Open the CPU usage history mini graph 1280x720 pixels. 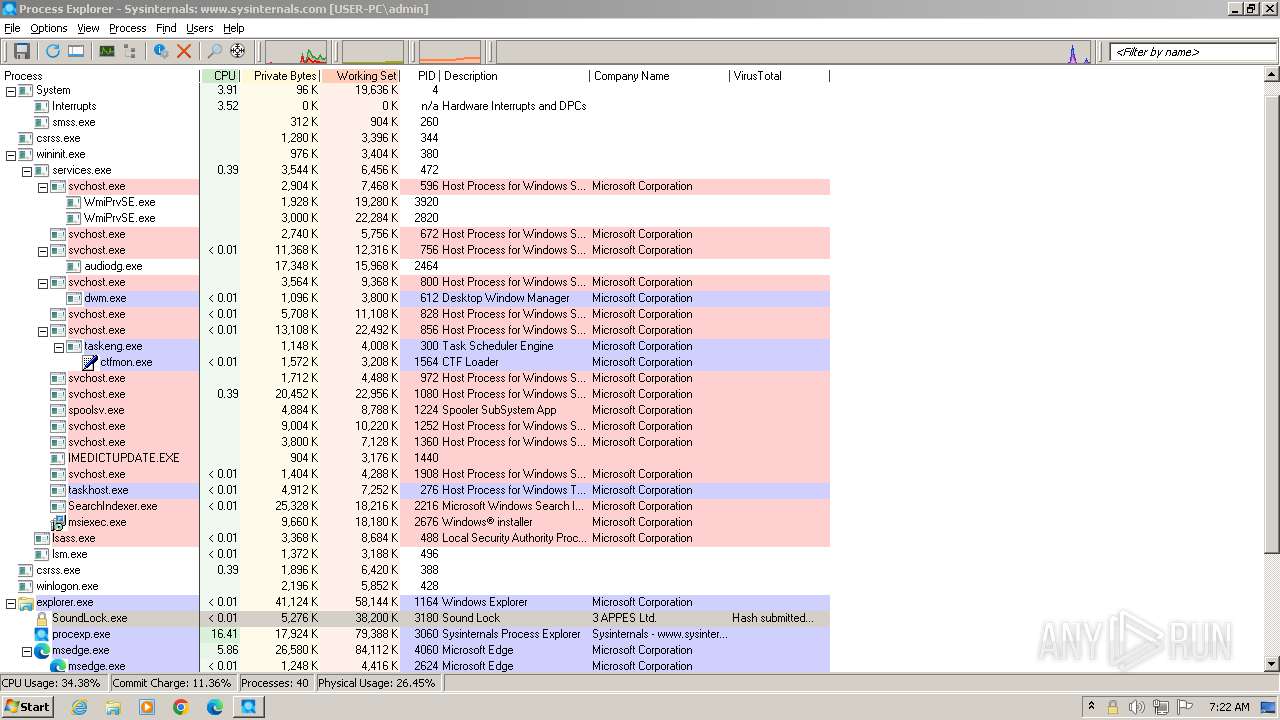(296, 52)
